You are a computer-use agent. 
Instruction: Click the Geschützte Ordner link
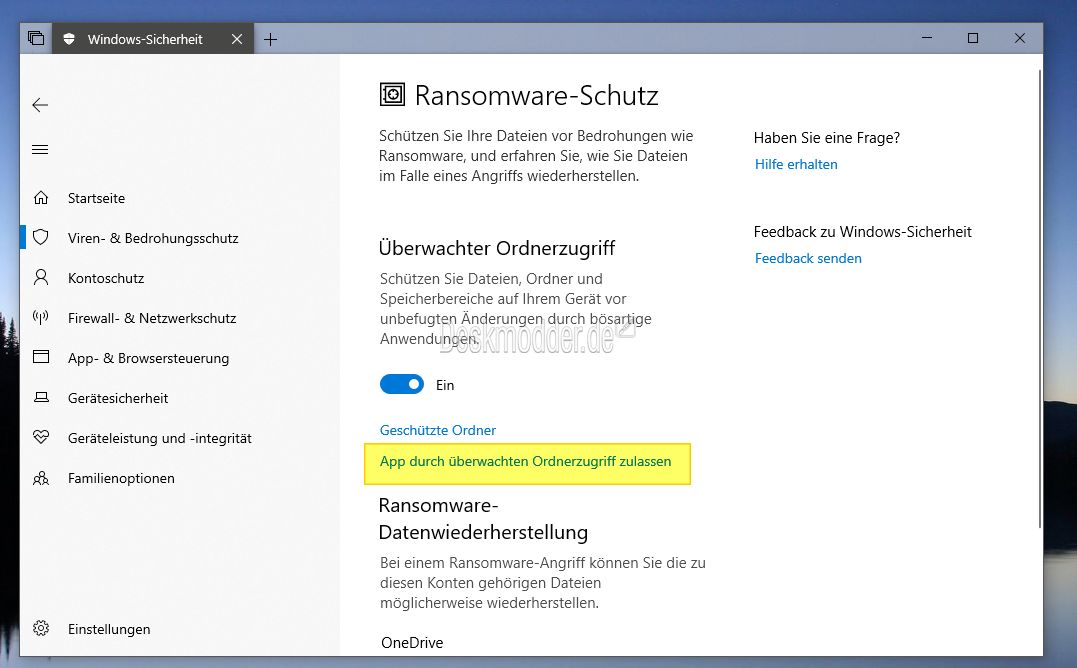click(438, 430)
